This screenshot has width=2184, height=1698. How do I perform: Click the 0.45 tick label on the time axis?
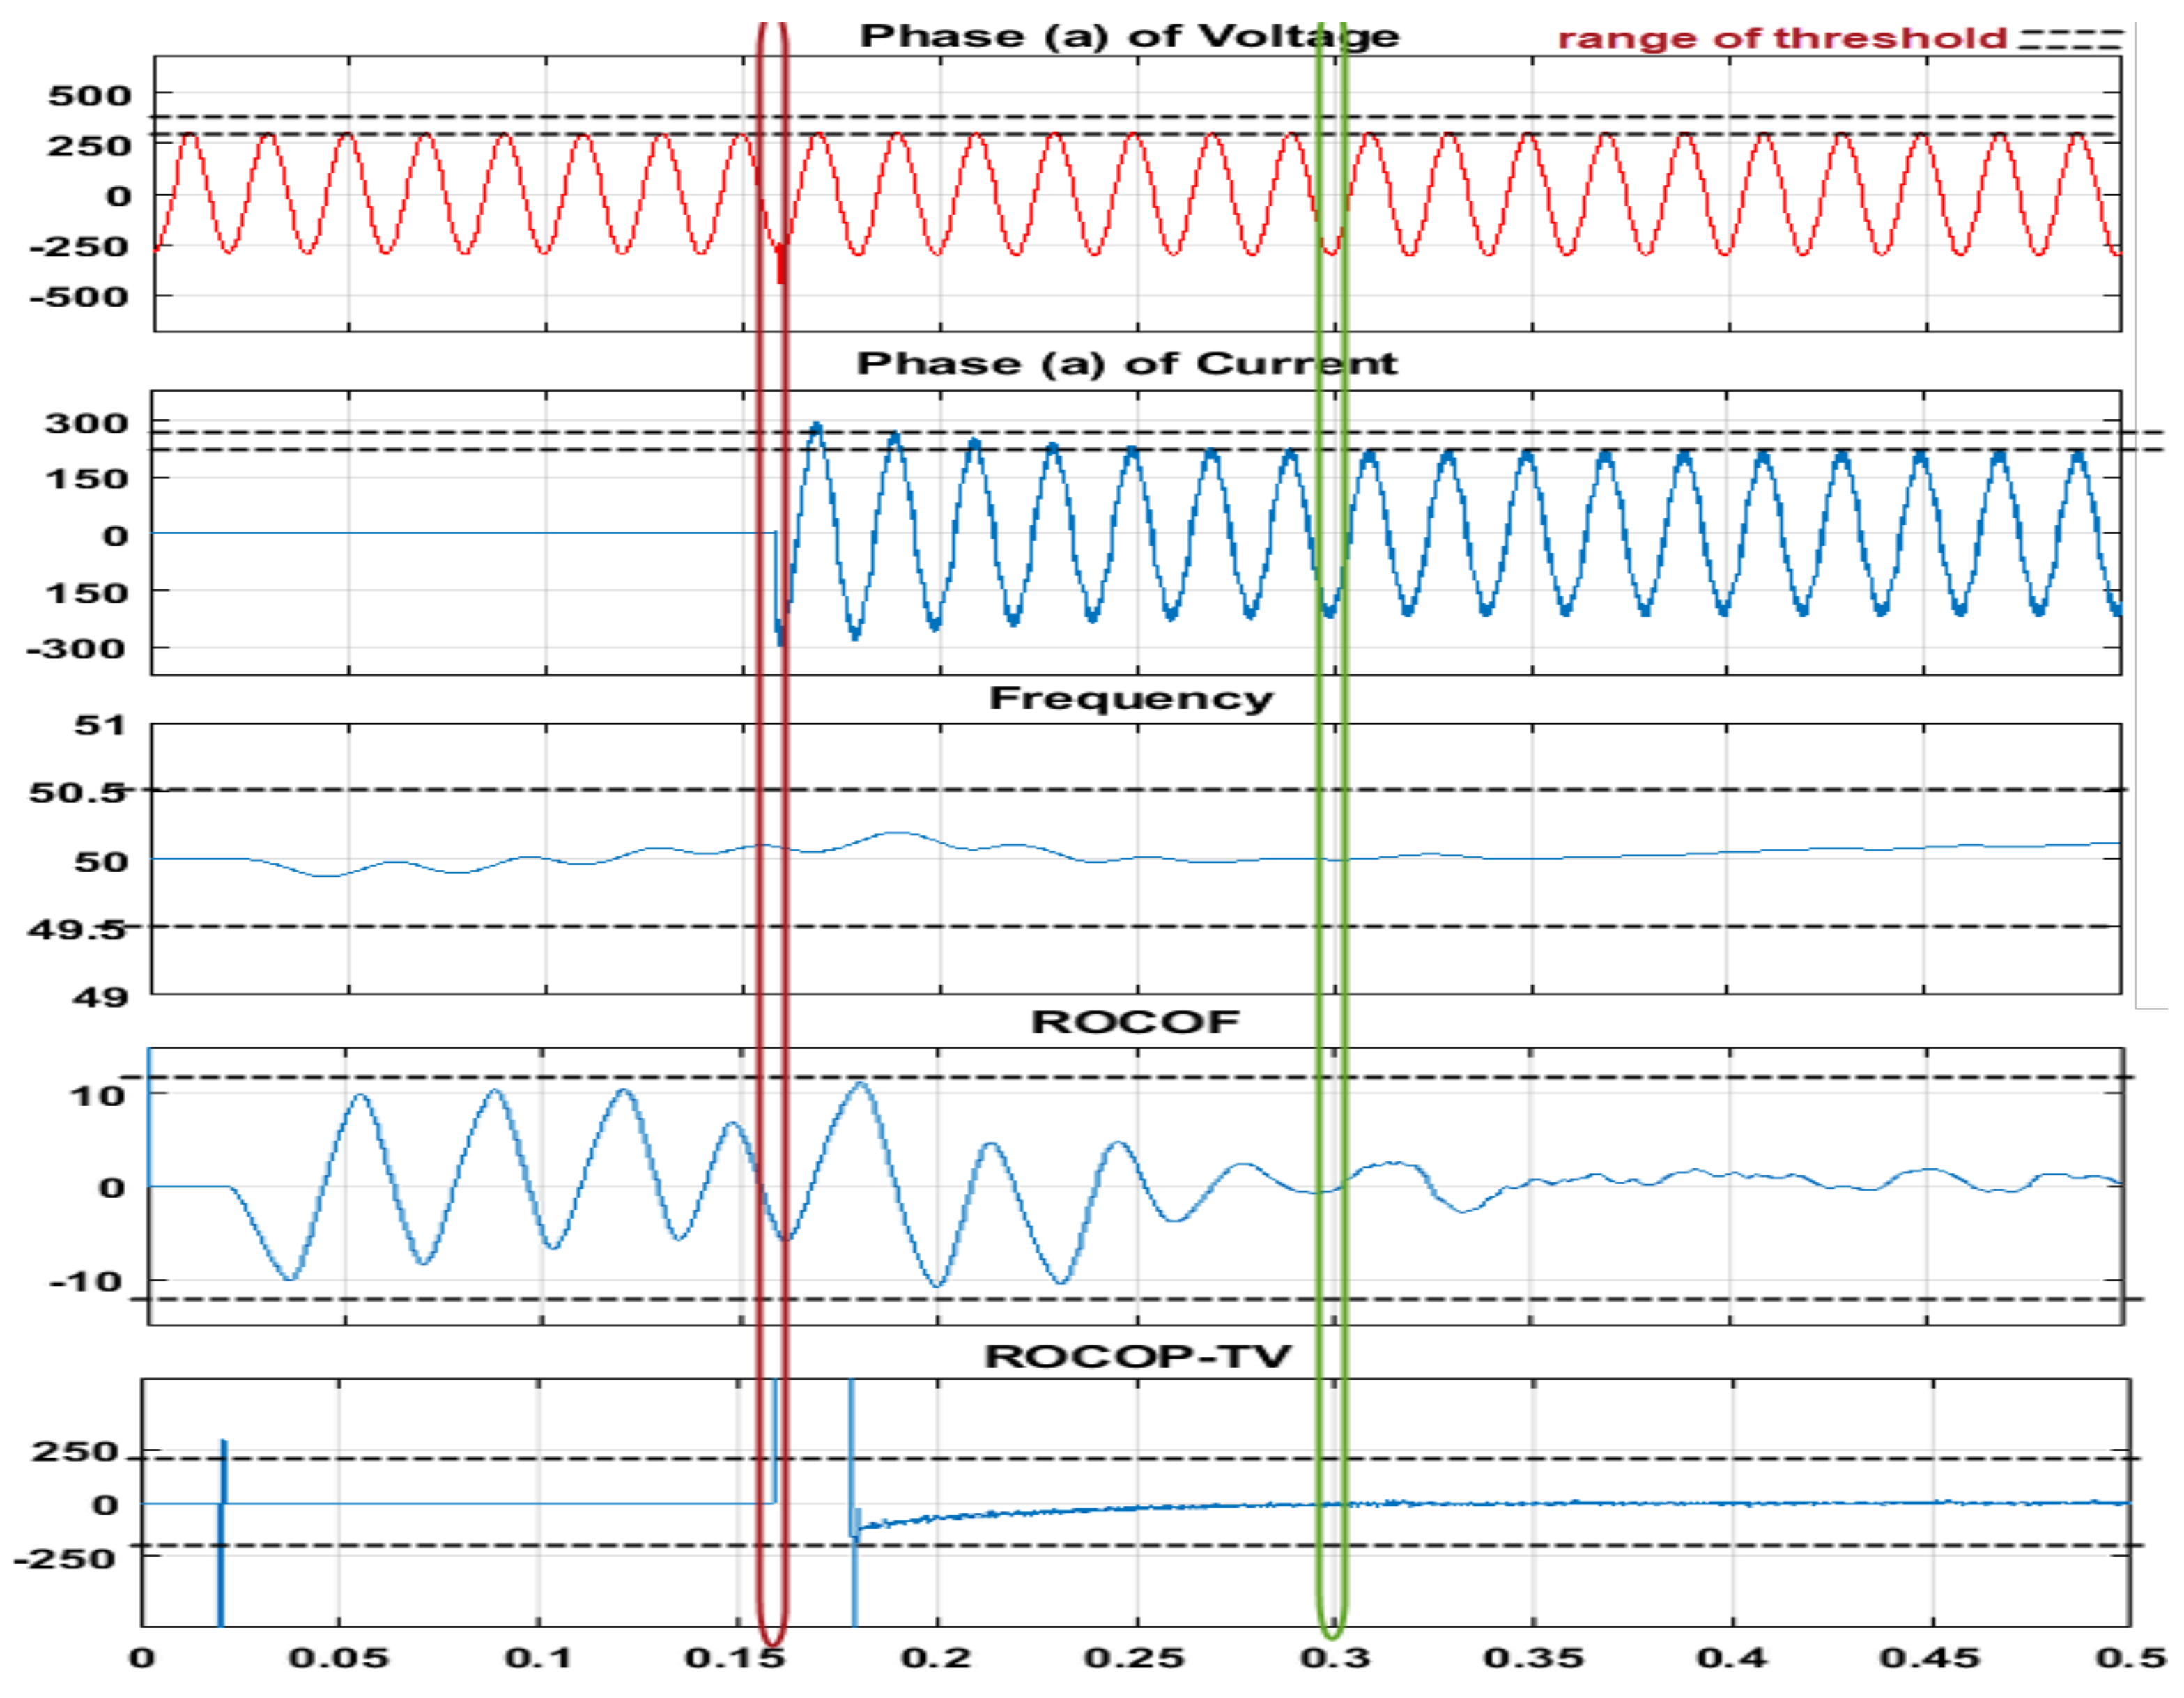[x=1929, y=1658]
